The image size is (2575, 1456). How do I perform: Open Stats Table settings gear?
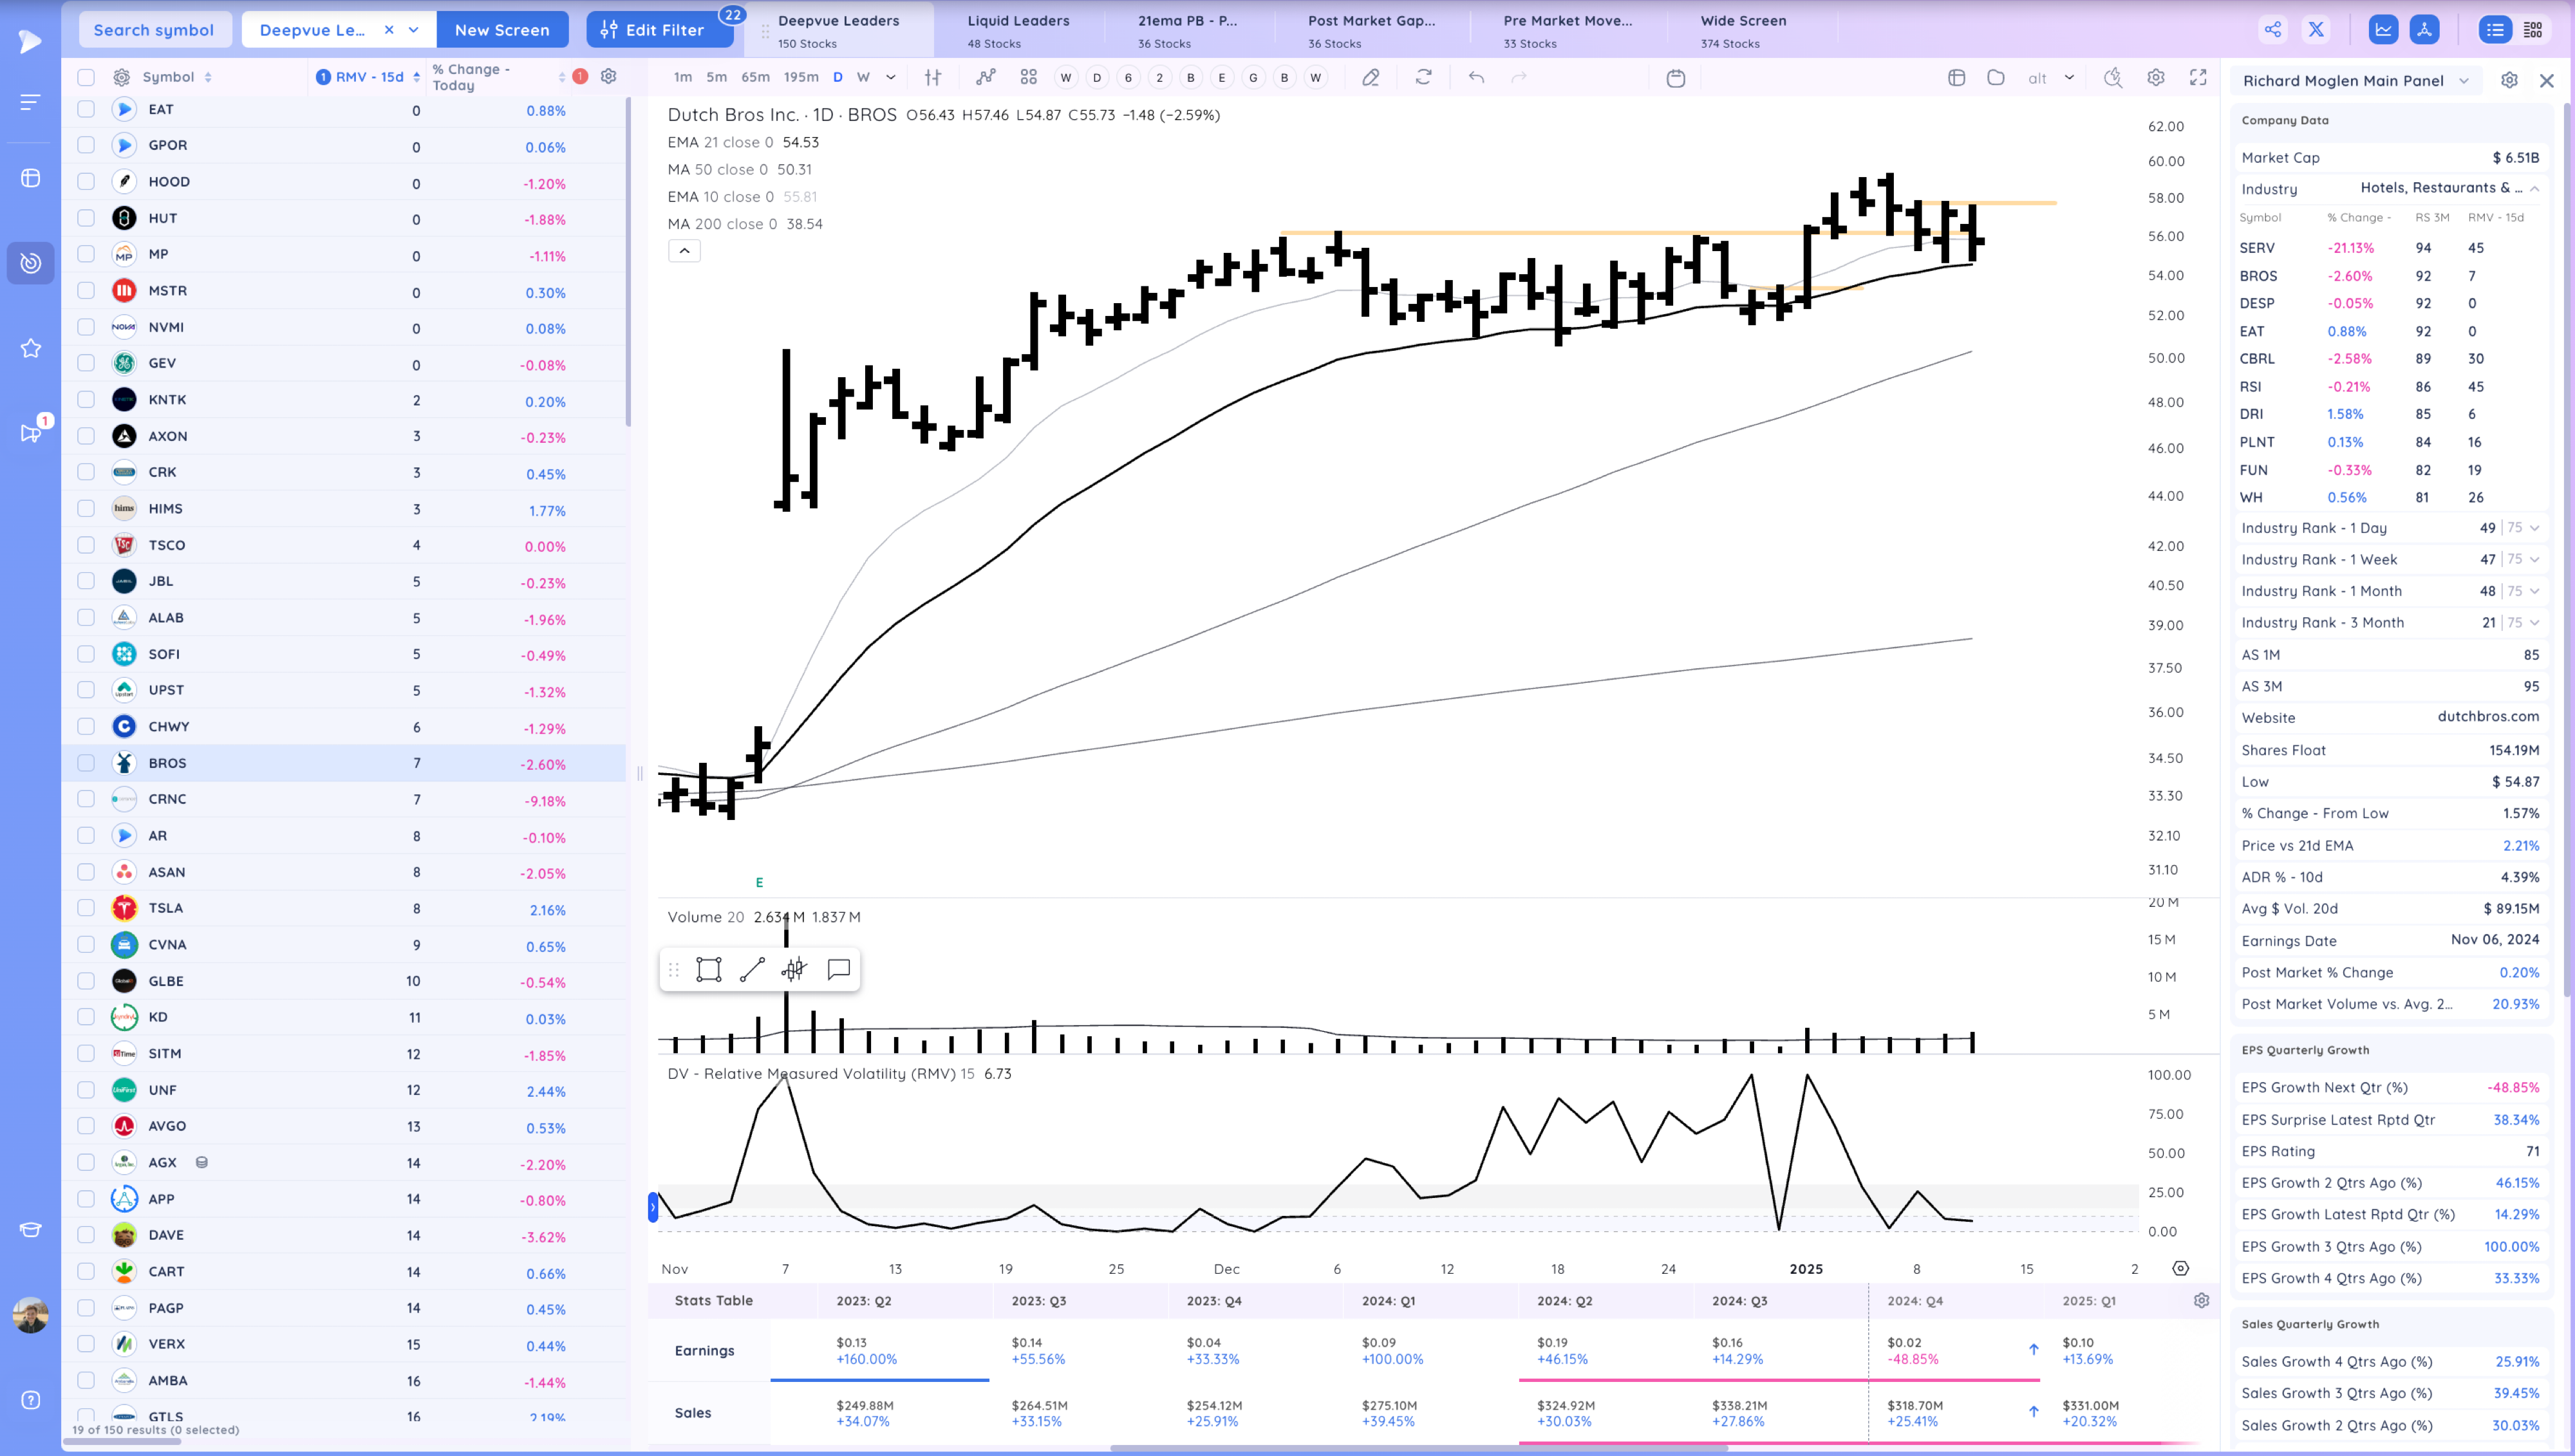[2201, 1300]
